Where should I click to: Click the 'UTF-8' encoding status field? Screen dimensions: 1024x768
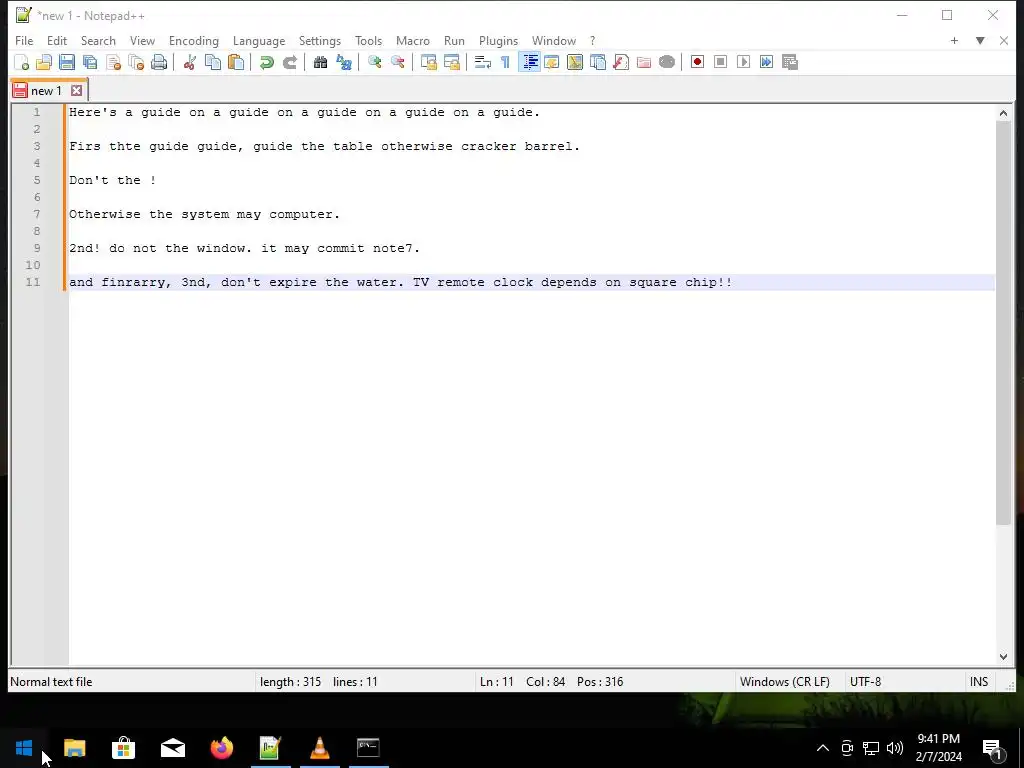coord(865,682)
